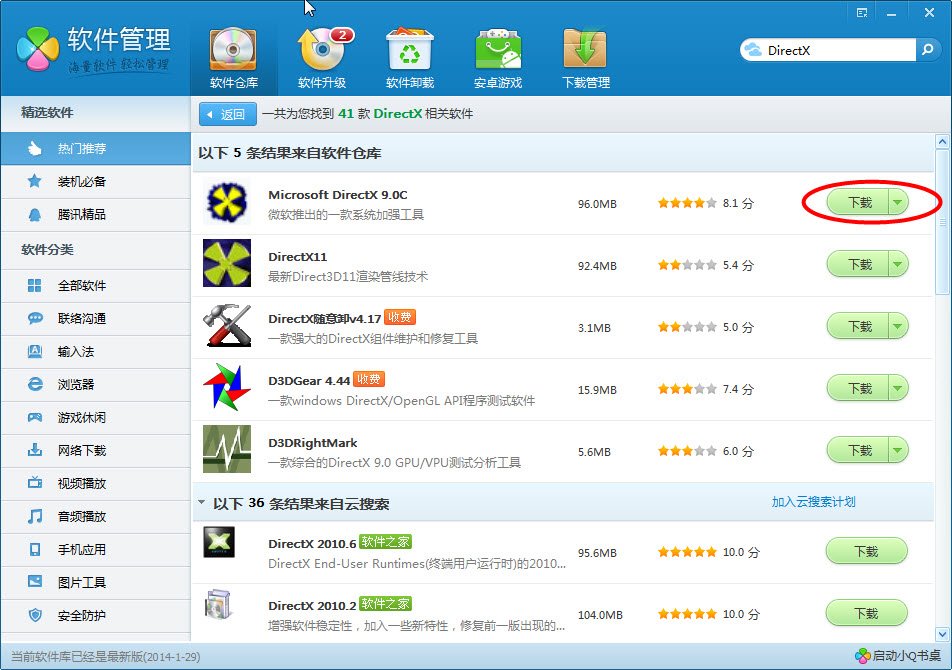Click the 8.1 分 star rating
This screenshot has height=670, width=952.
706,203
